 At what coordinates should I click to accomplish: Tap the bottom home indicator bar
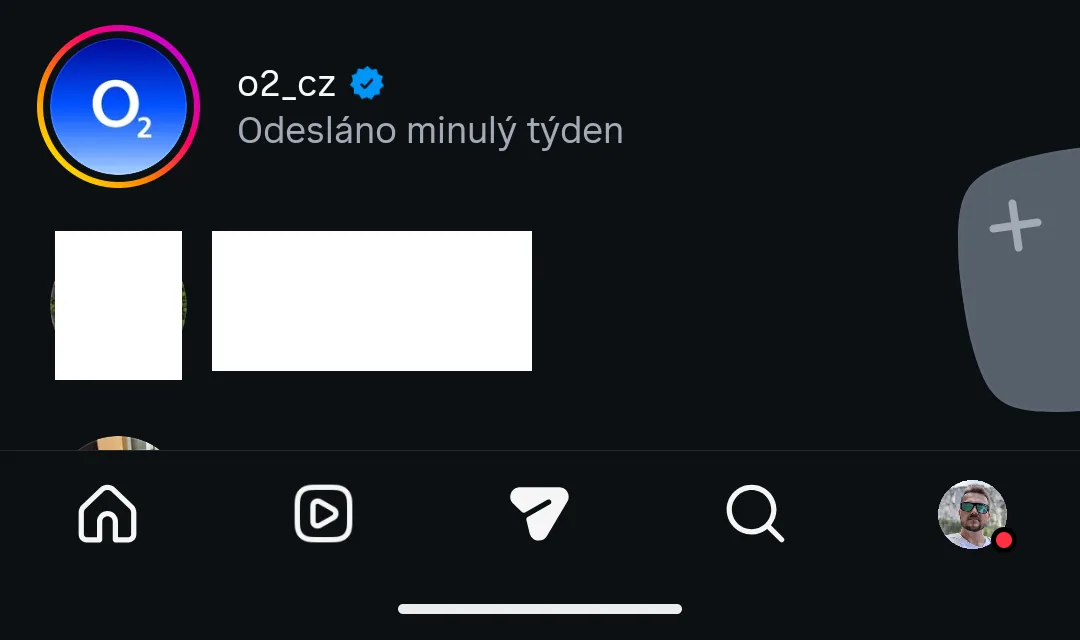540,609
